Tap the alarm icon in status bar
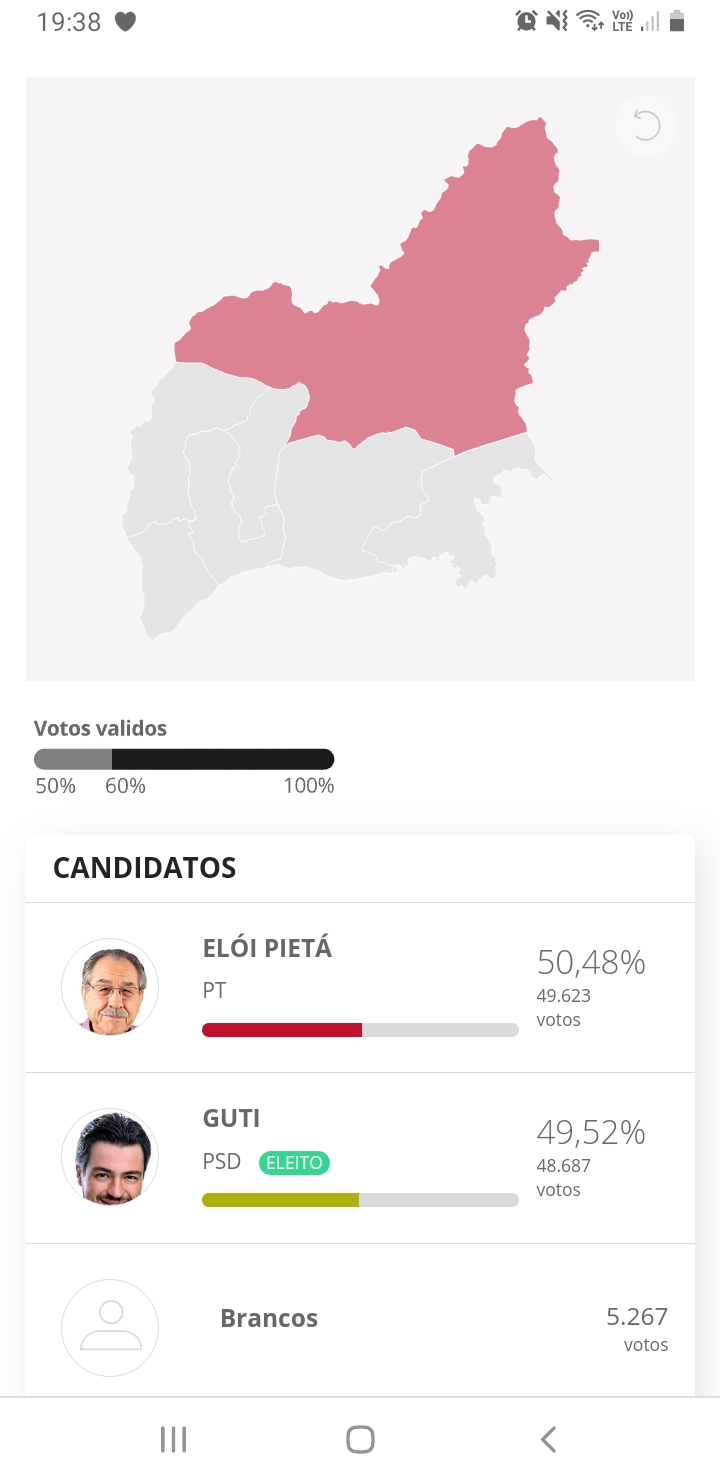Image resolution: width=720 pixels, height=1480 pixels. point(526,21)
